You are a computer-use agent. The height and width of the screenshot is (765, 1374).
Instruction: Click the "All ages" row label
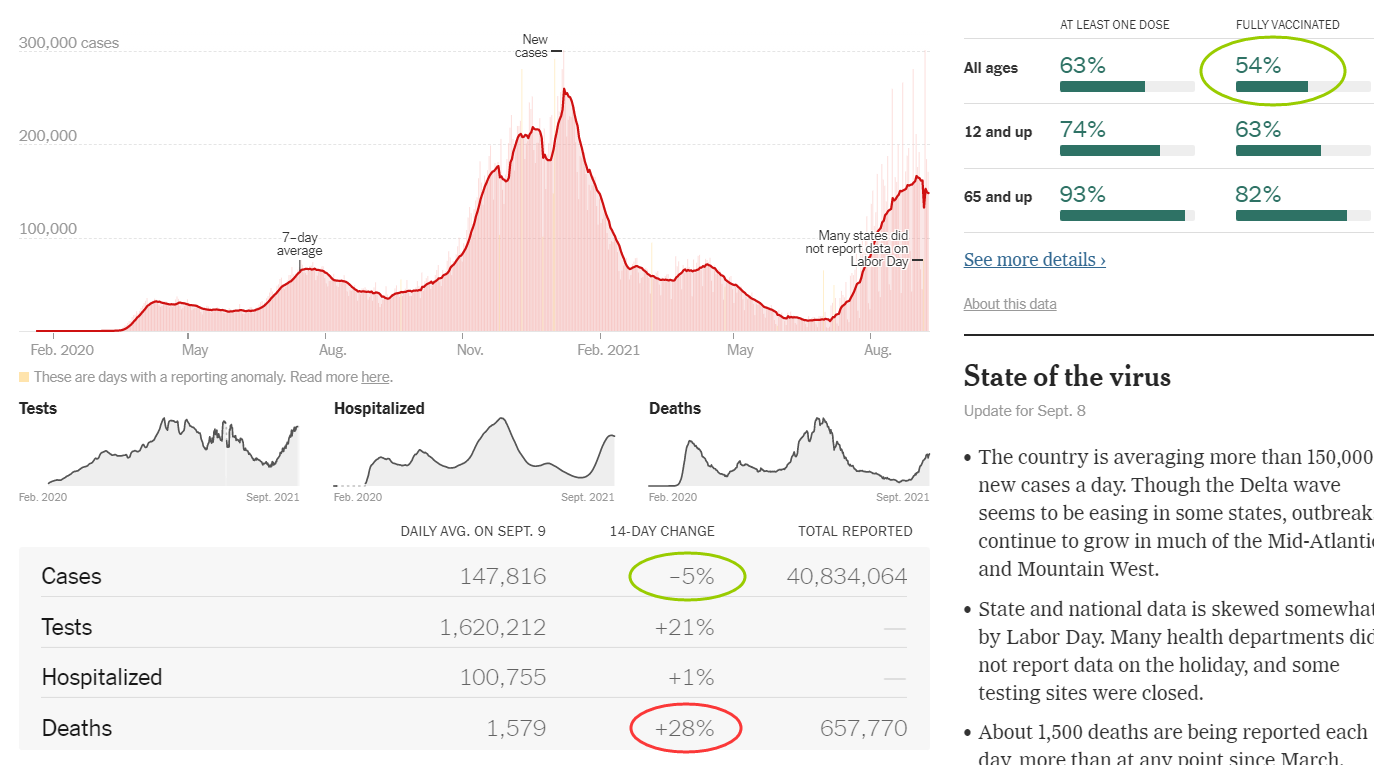coord(991,68)
